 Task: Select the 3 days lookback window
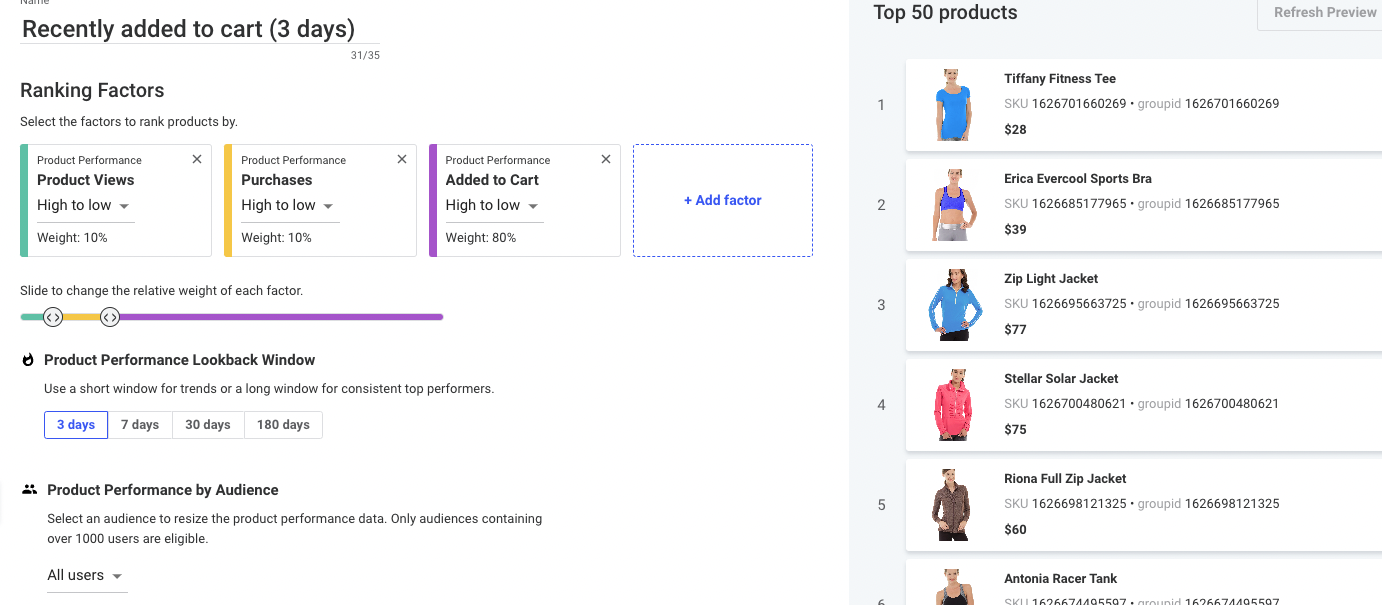(x=76, y=425)
